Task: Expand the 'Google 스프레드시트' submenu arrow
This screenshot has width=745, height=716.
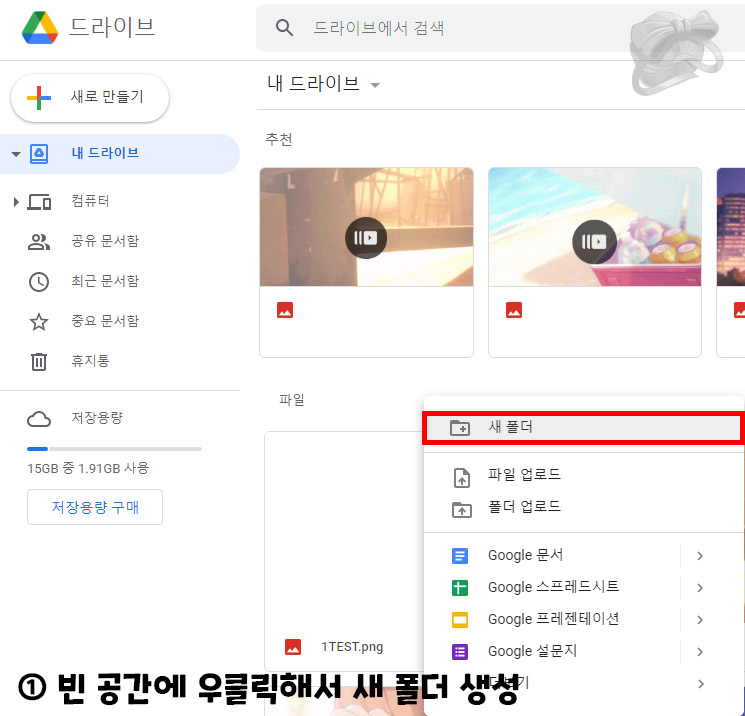Action: pos(700,588)
